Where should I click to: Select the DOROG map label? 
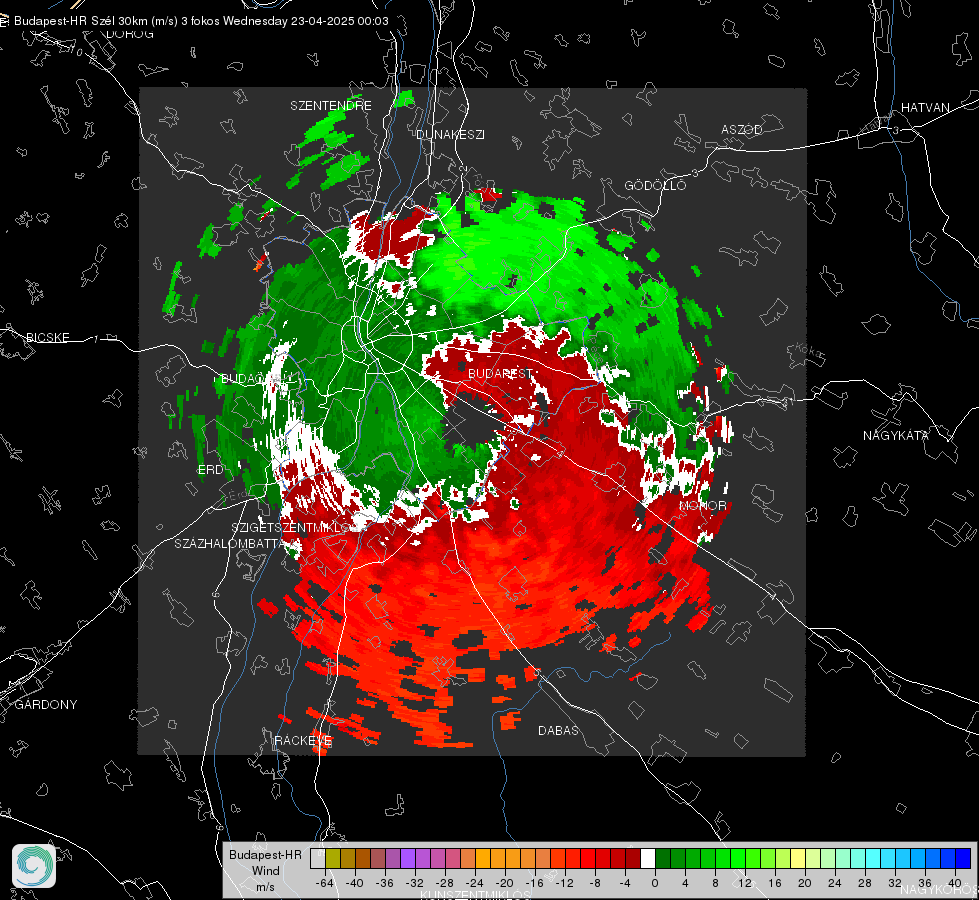click(130, 34)
